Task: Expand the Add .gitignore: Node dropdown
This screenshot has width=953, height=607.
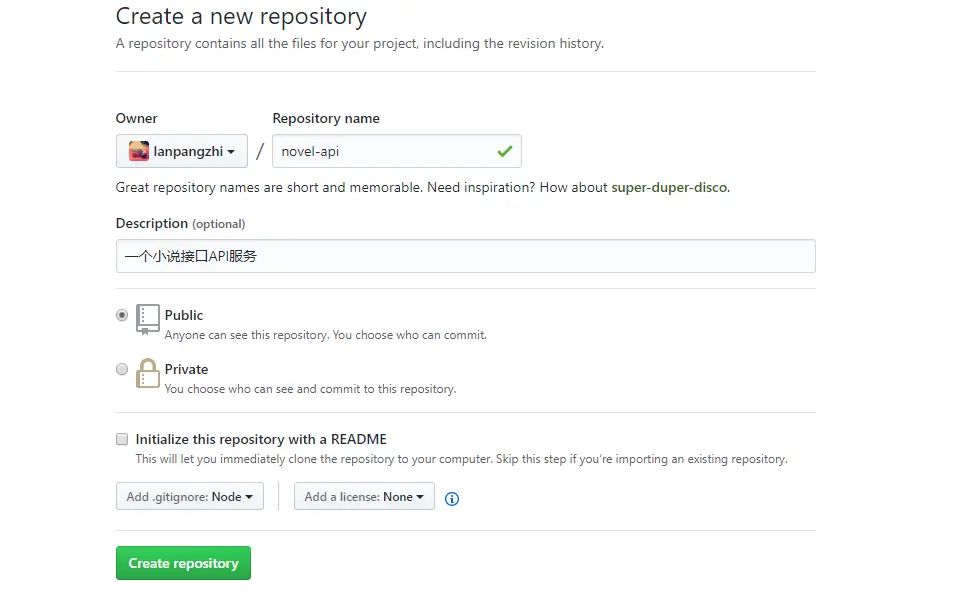Action: tap(189, 497)
